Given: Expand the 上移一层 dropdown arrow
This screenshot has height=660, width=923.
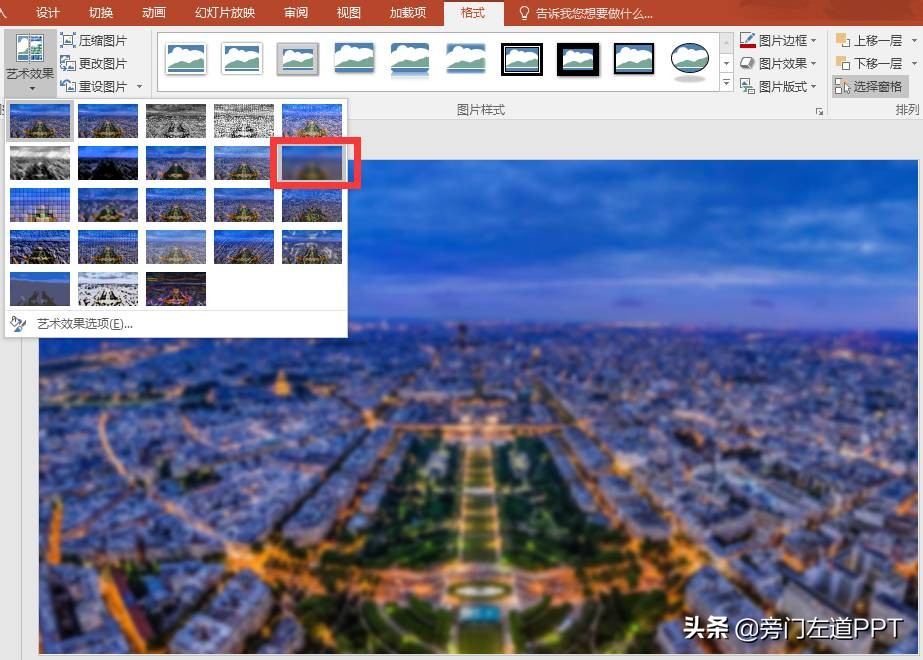Looking at the screenshot, I should 914,40.
